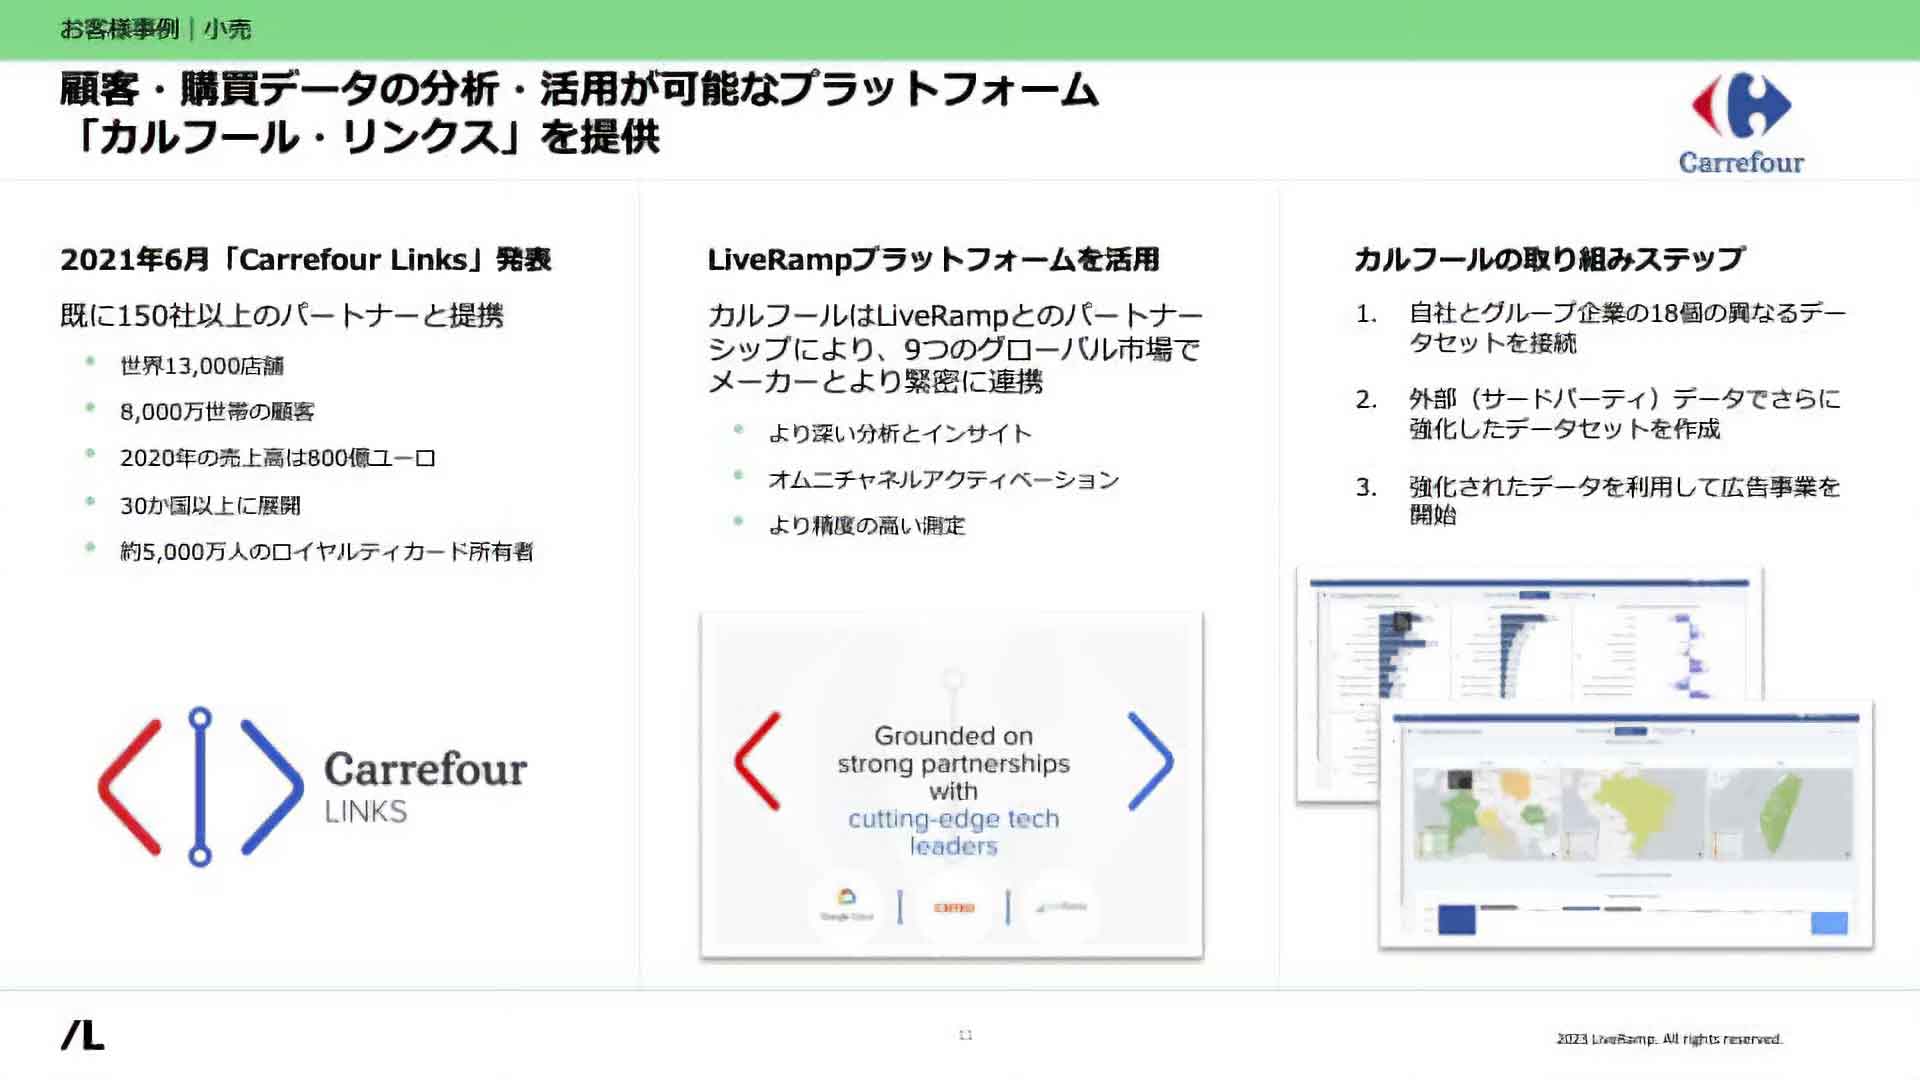
Task: Select the black square marker on the bar chart dashboard
Action: point(1400,622)
